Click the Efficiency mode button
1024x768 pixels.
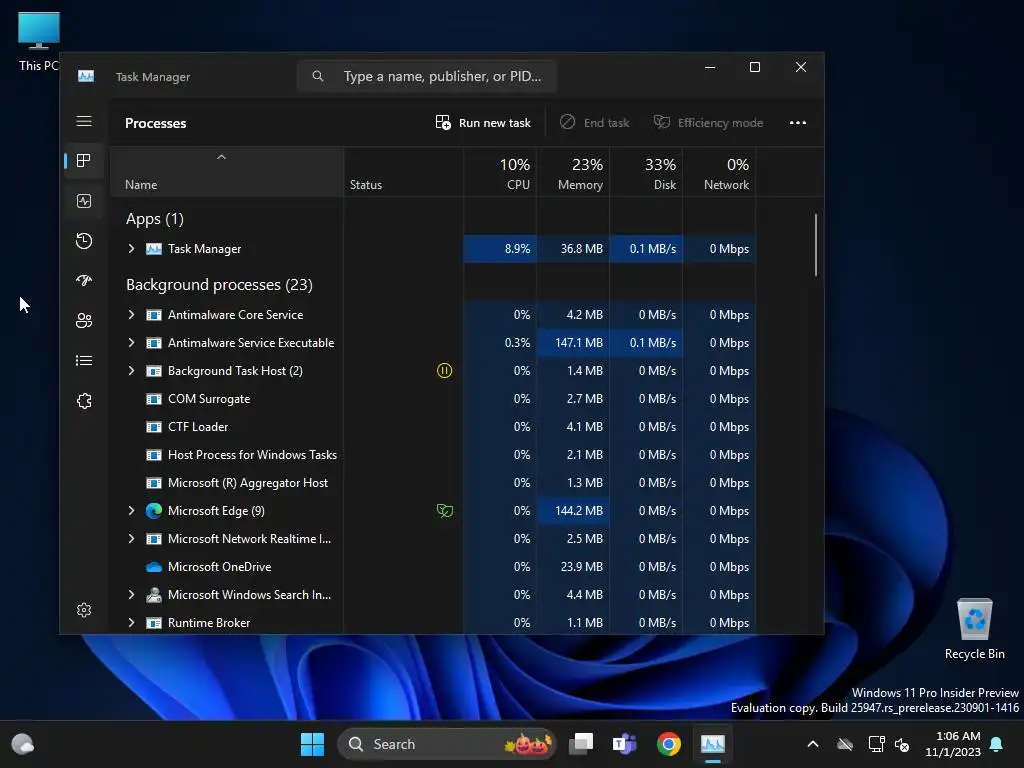(x=709, y=123)
